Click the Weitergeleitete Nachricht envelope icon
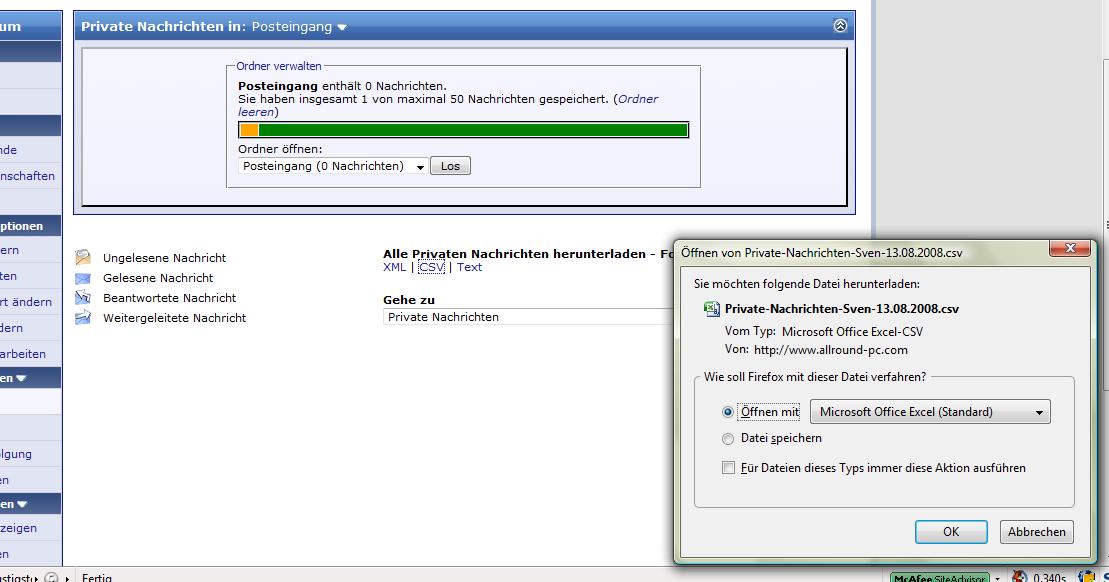1109x582 pixels. (83, 318)
